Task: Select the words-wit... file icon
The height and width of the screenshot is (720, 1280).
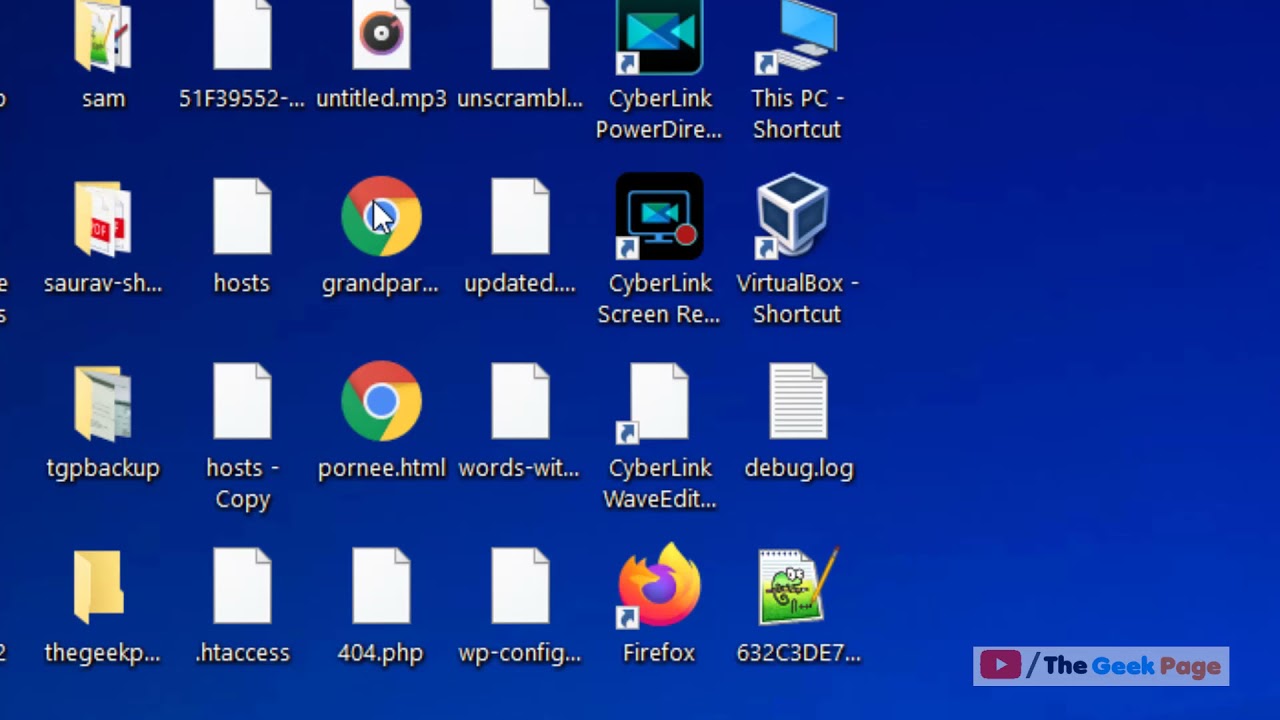Action: 520,401
